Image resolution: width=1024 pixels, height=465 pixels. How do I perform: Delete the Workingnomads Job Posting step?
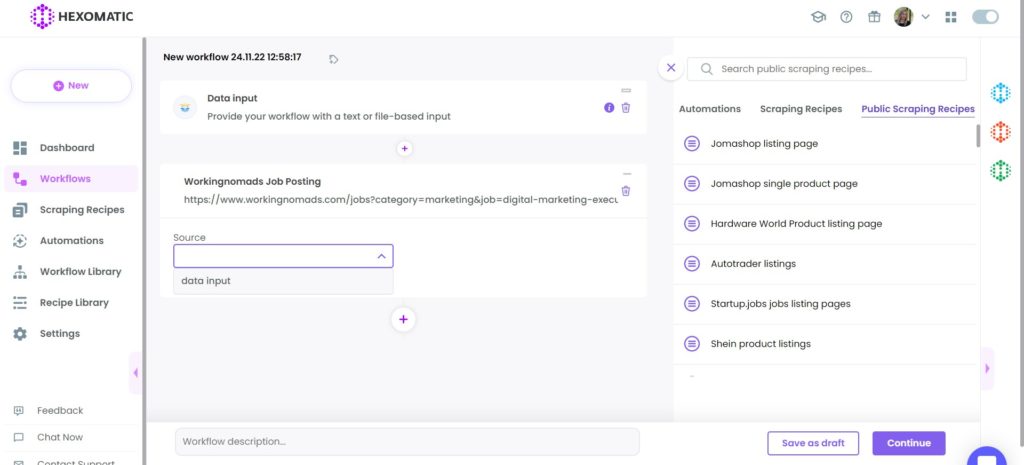pyautogui.click(x=626, y=191)
